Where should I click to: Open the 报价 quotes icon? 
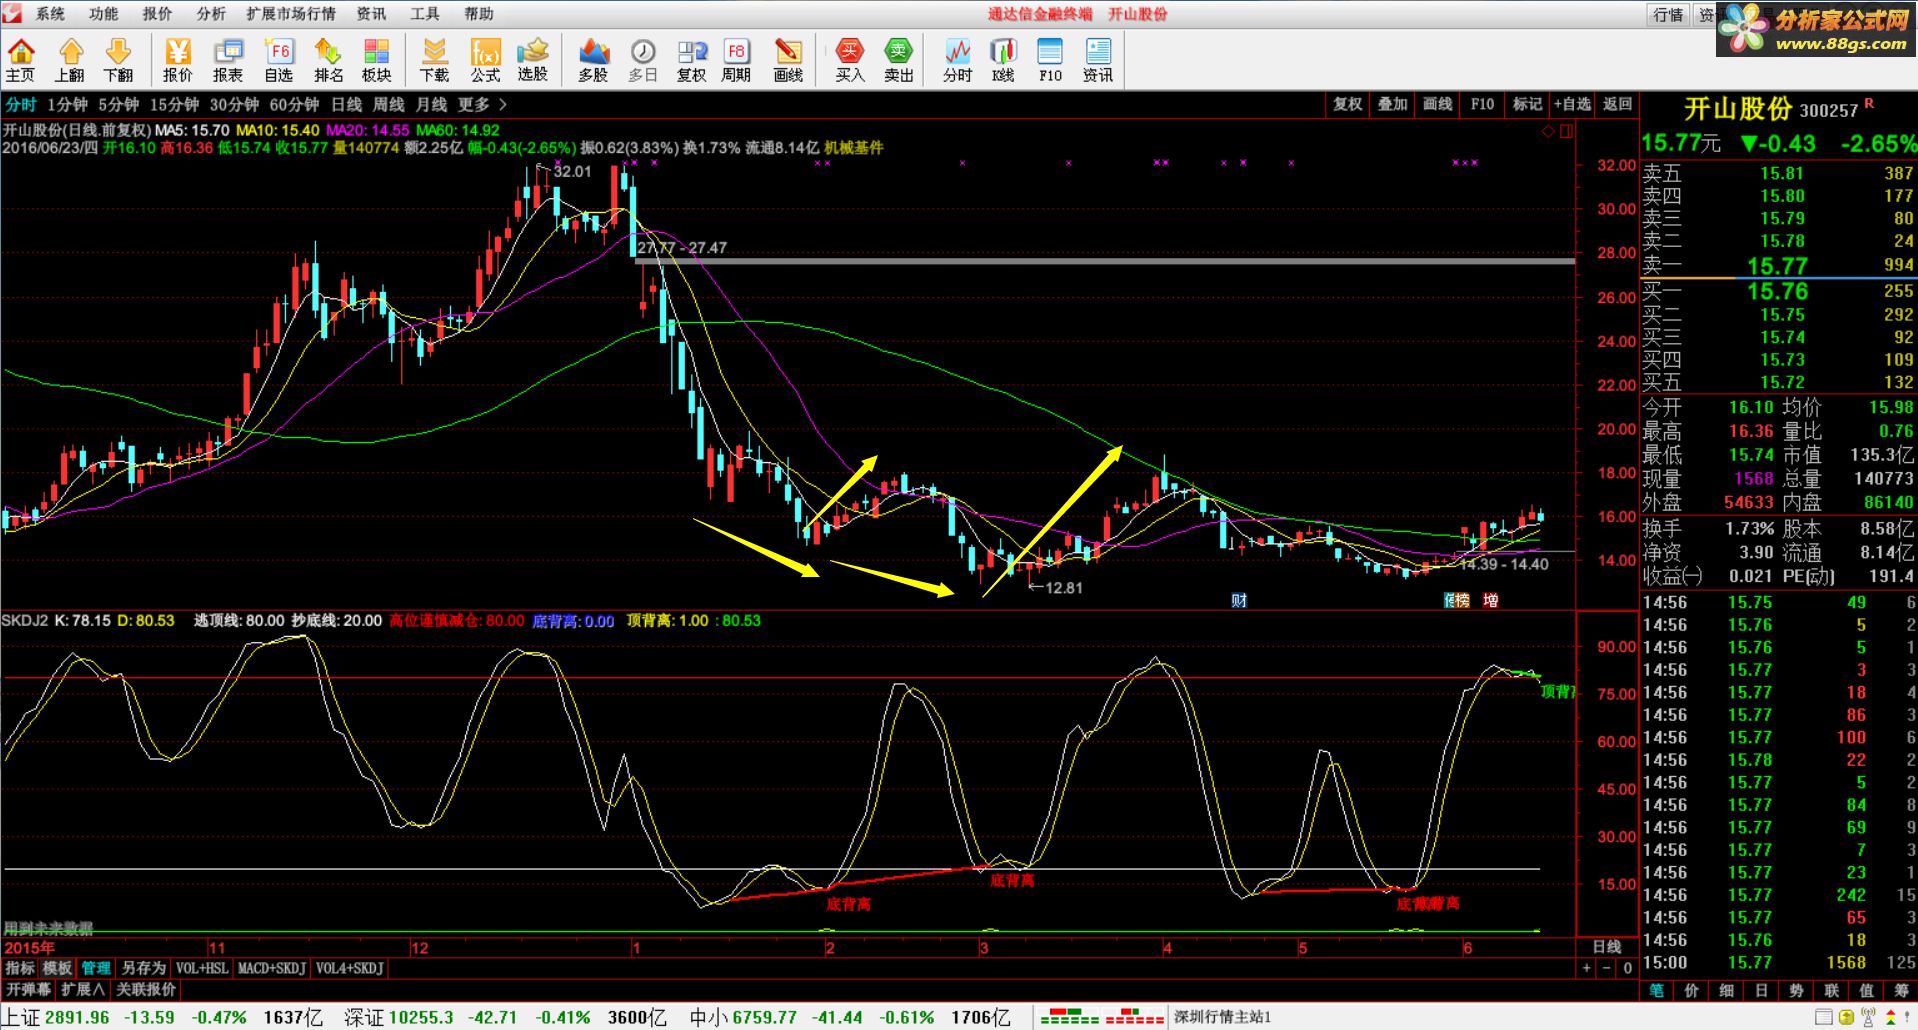(178, 60)
